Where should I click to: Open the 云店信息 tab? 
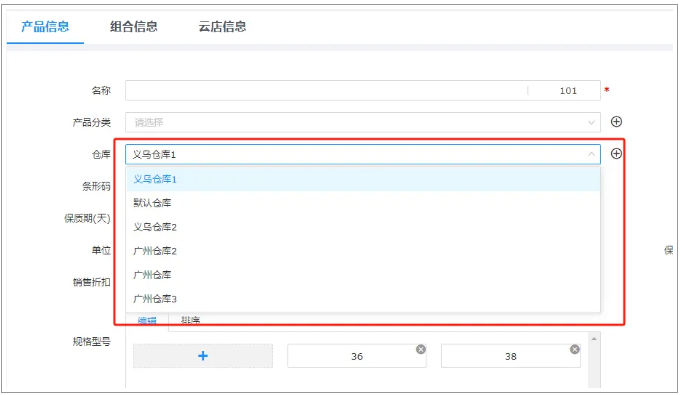(x=222, y=27)
